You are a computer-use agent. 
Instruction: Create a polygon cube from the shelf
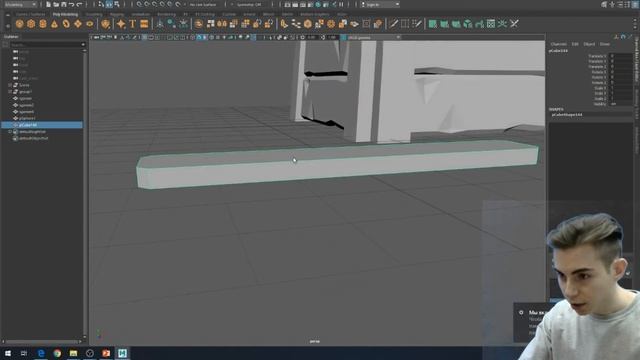coord(31,24)
